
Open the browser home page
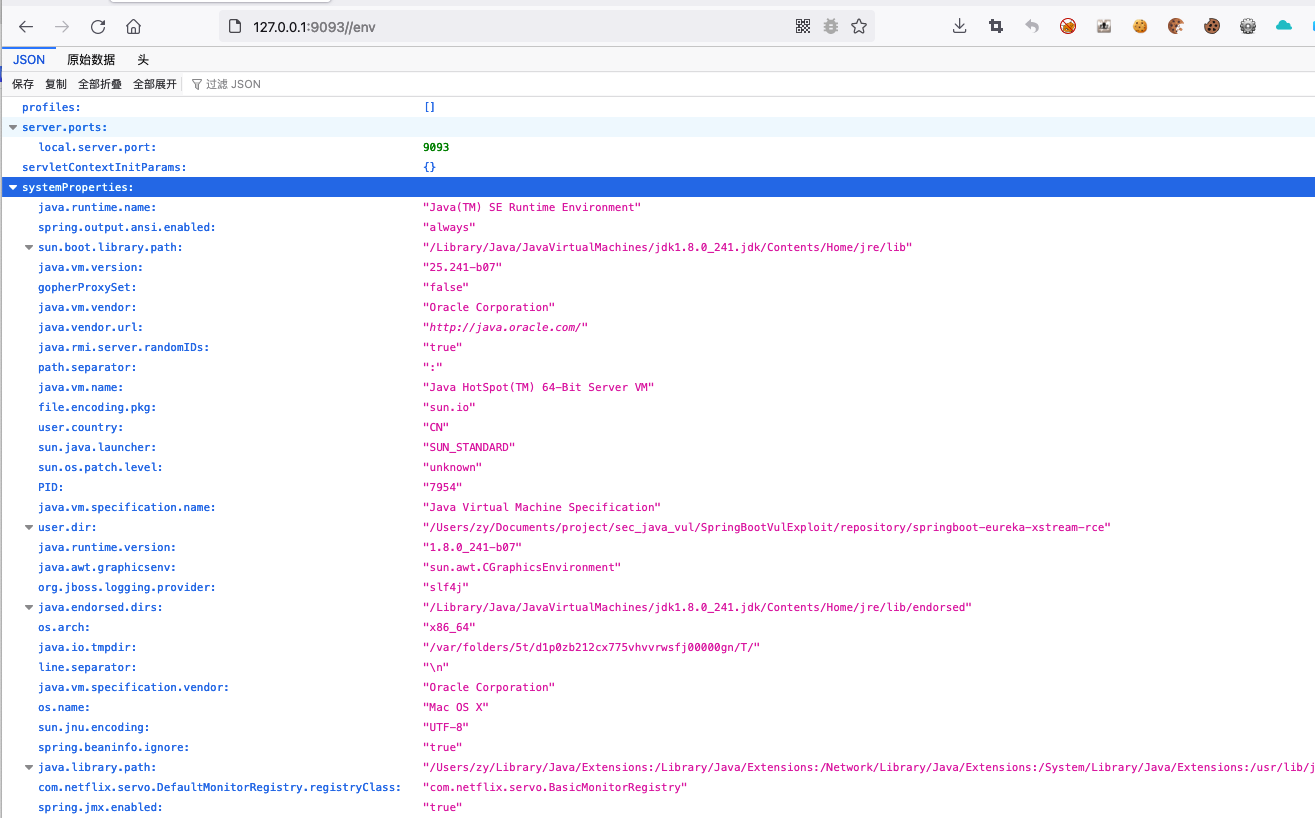pos(134,26)
